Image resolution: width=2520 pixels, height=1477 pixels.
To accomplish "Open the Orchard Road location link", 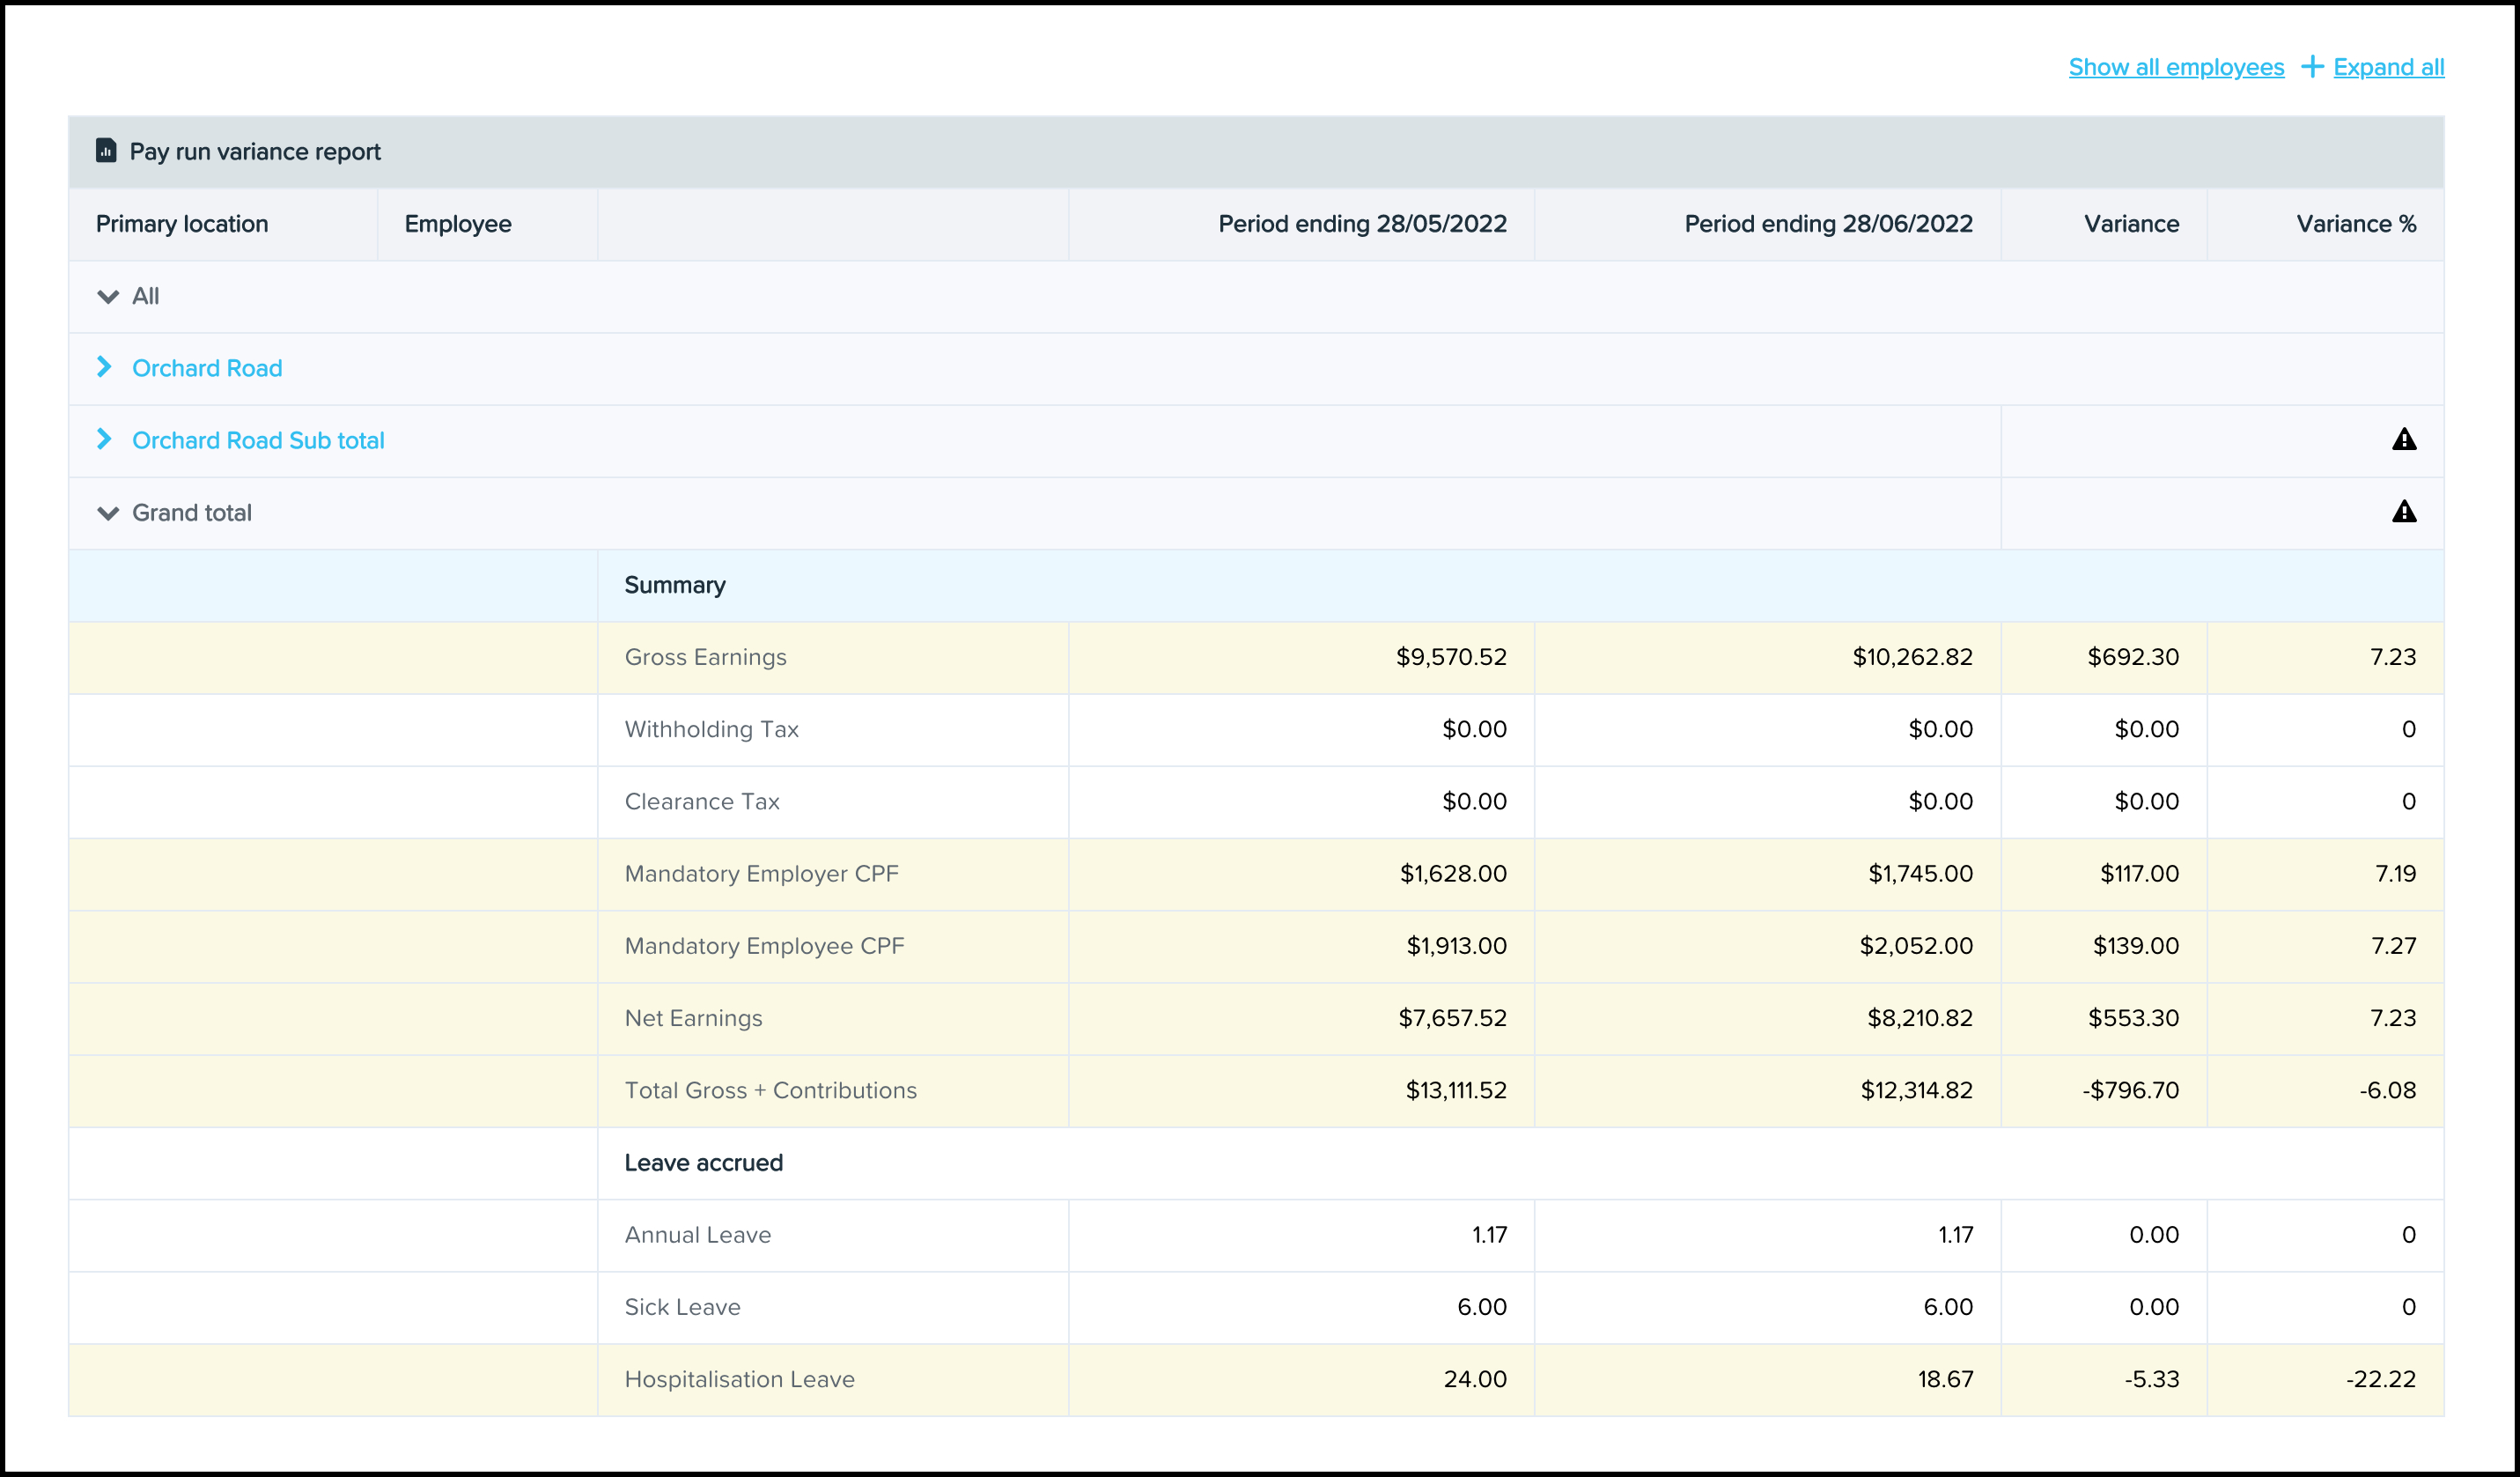I will (x=207, y=368).
